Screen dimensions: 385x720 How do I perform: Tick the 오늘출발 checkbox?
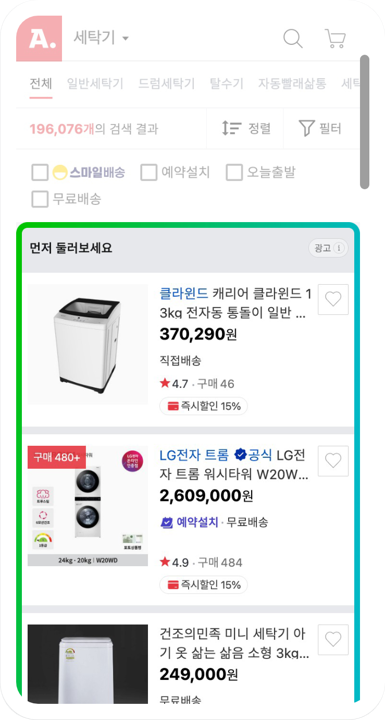(x=234, y=173)
